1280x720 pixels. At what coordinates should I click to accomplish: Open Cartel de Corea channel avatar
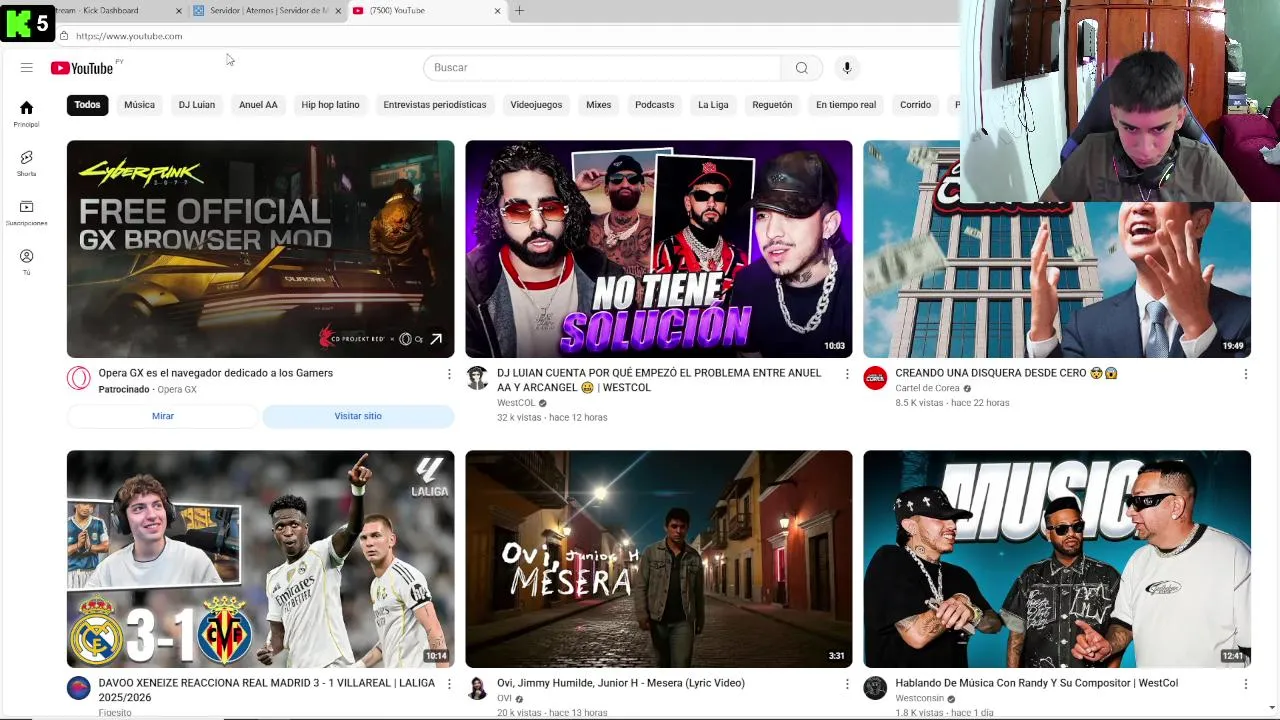(875, 378)
